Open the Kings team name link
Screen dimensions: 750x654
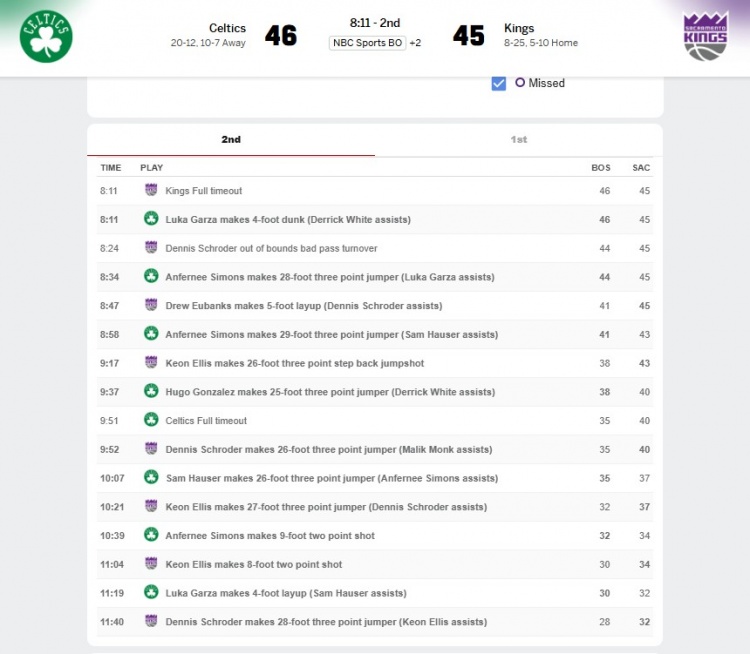519,28
